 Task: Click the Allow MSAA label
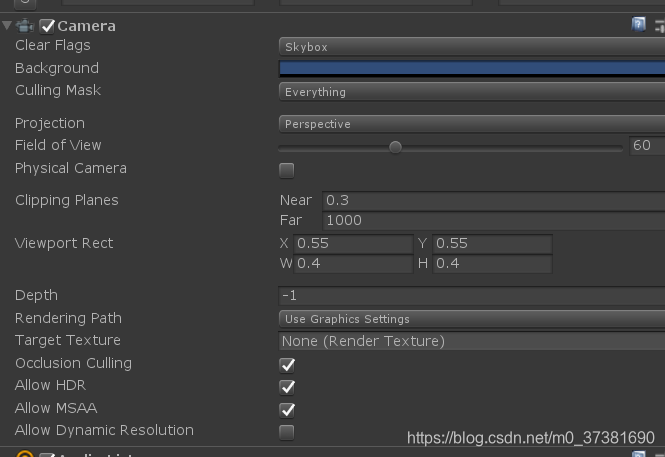coord(56,408)
